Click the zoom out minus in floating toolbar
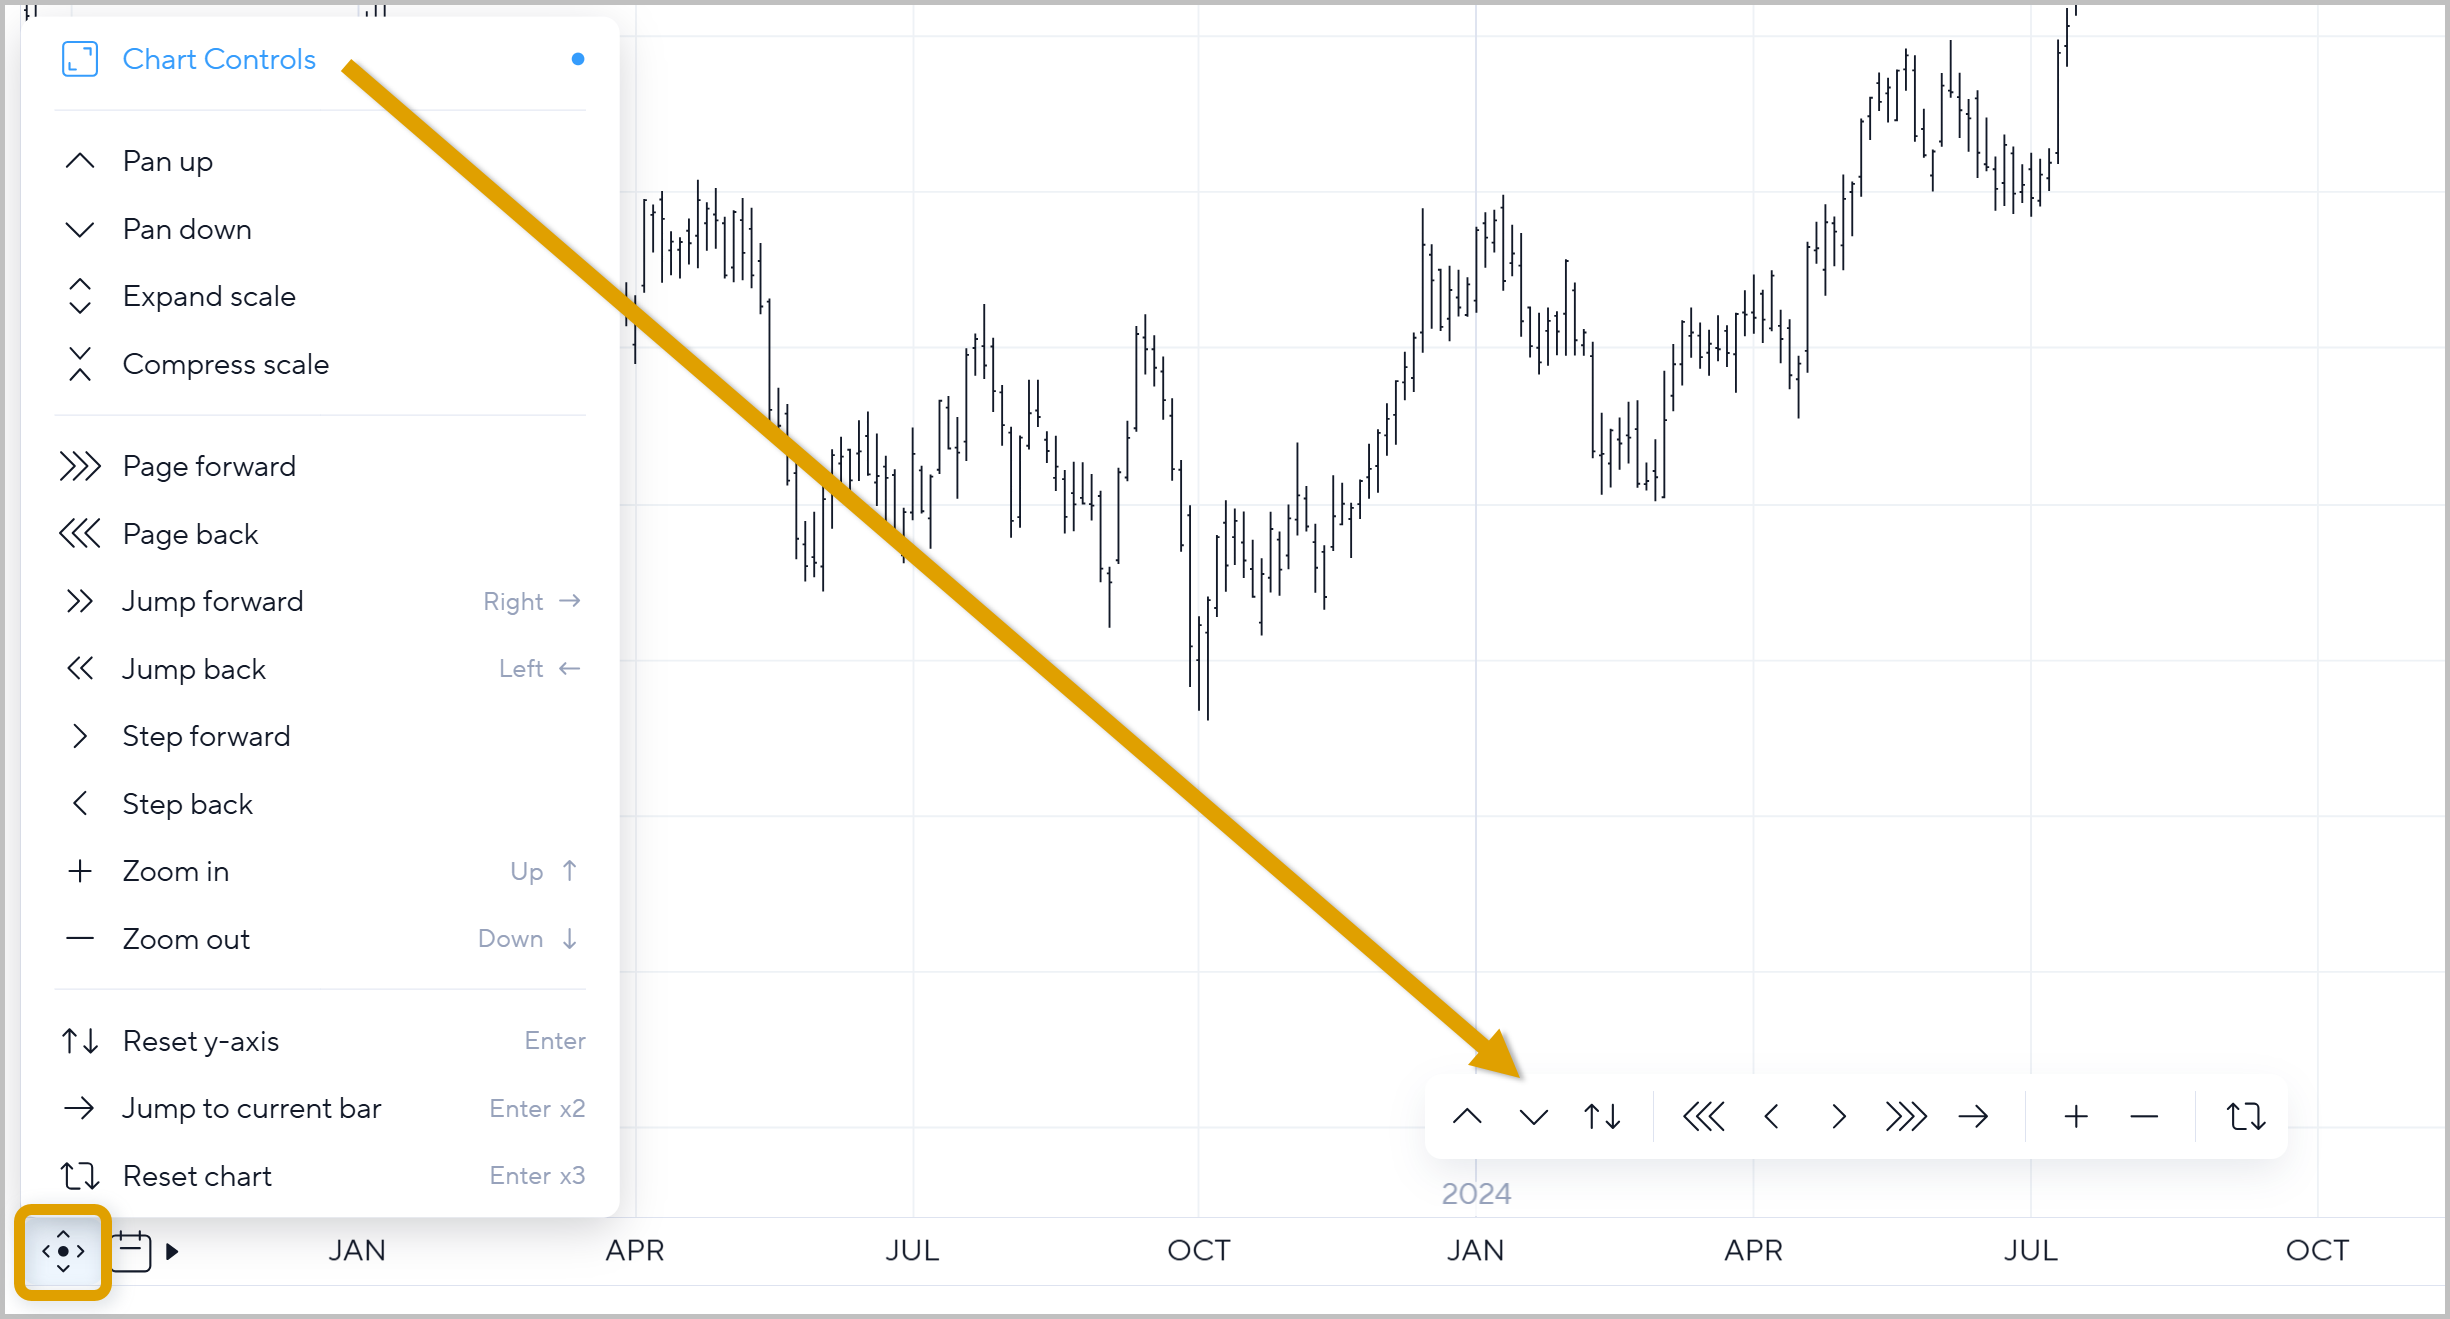The height and width of the screenshot is (1319, 2450). pyautogui.click(x=2144, y=1116)
